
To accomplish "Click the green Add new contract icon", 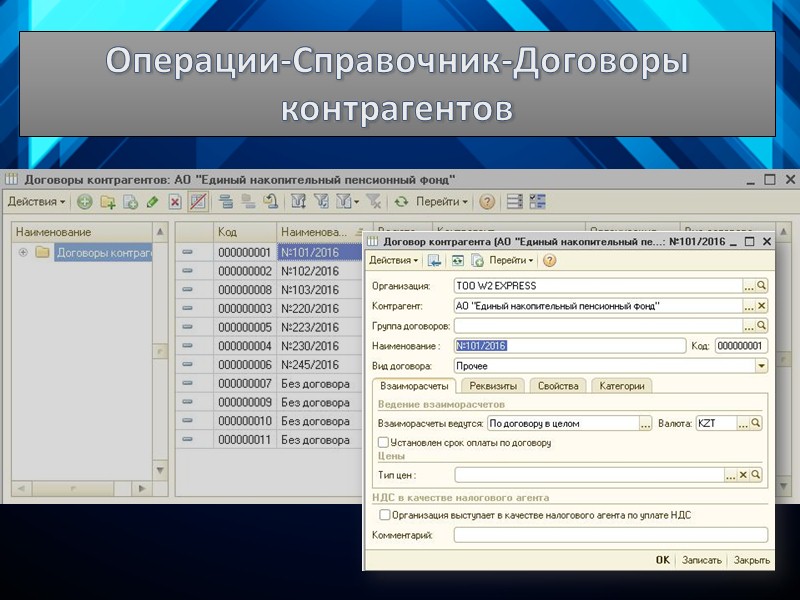I will [85, 202].
